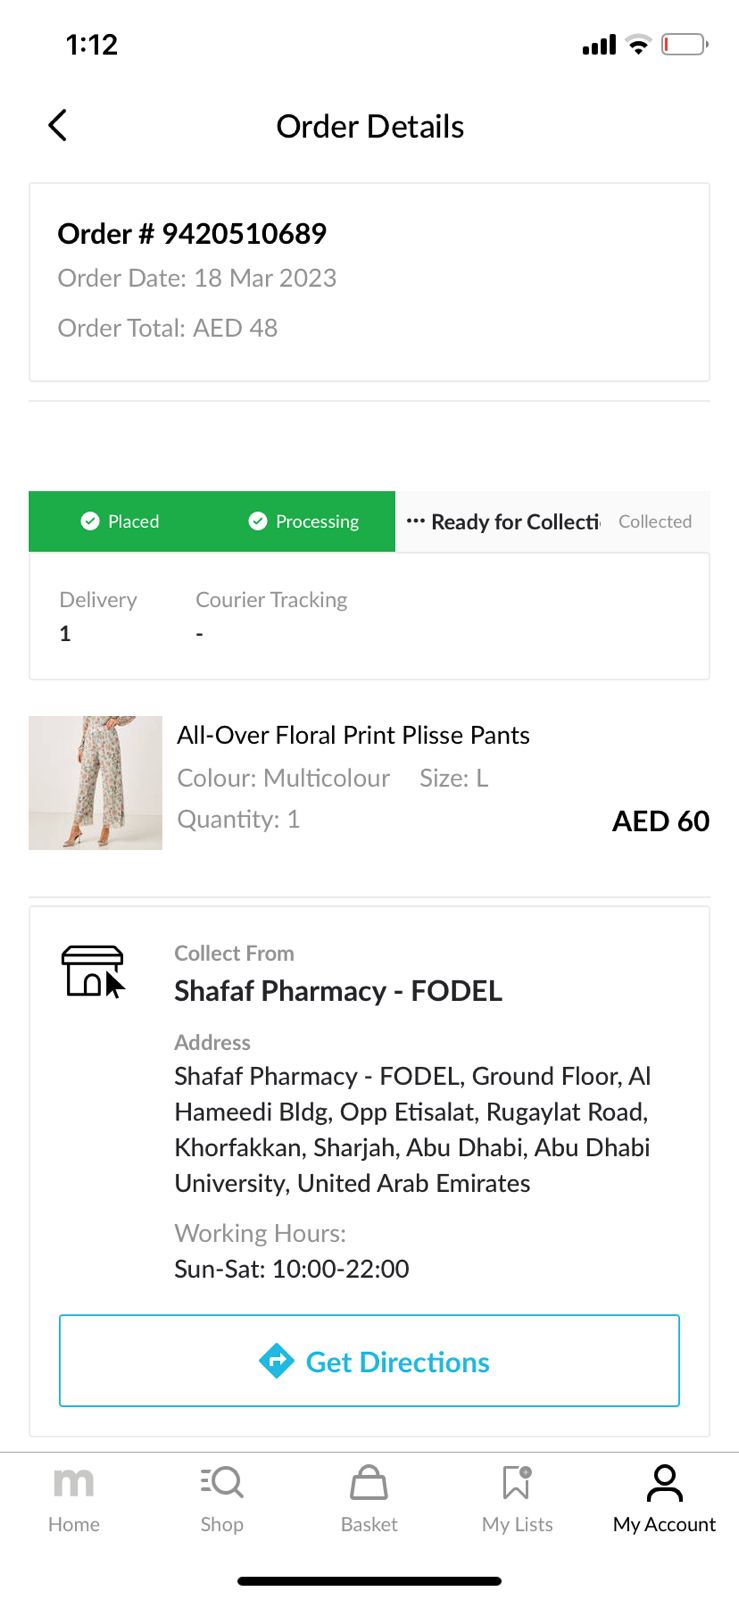Open the Basket bag icon
The height and width of the screenshot is (1600, 739).
369,1483
